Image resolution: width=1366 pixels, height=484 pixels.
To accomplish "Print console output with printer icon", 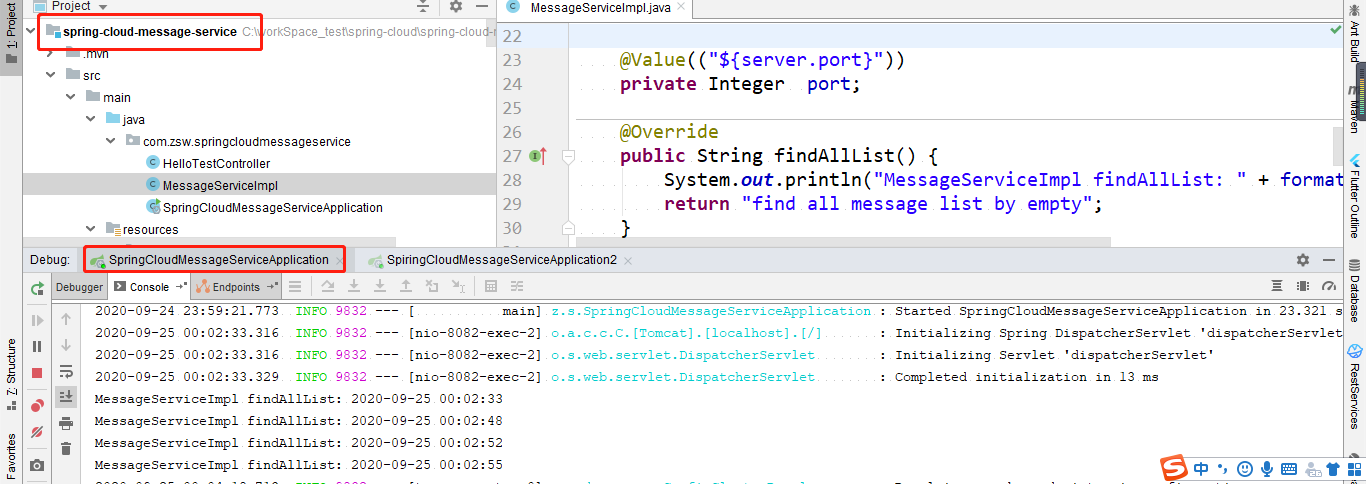I will click(66, 423).
